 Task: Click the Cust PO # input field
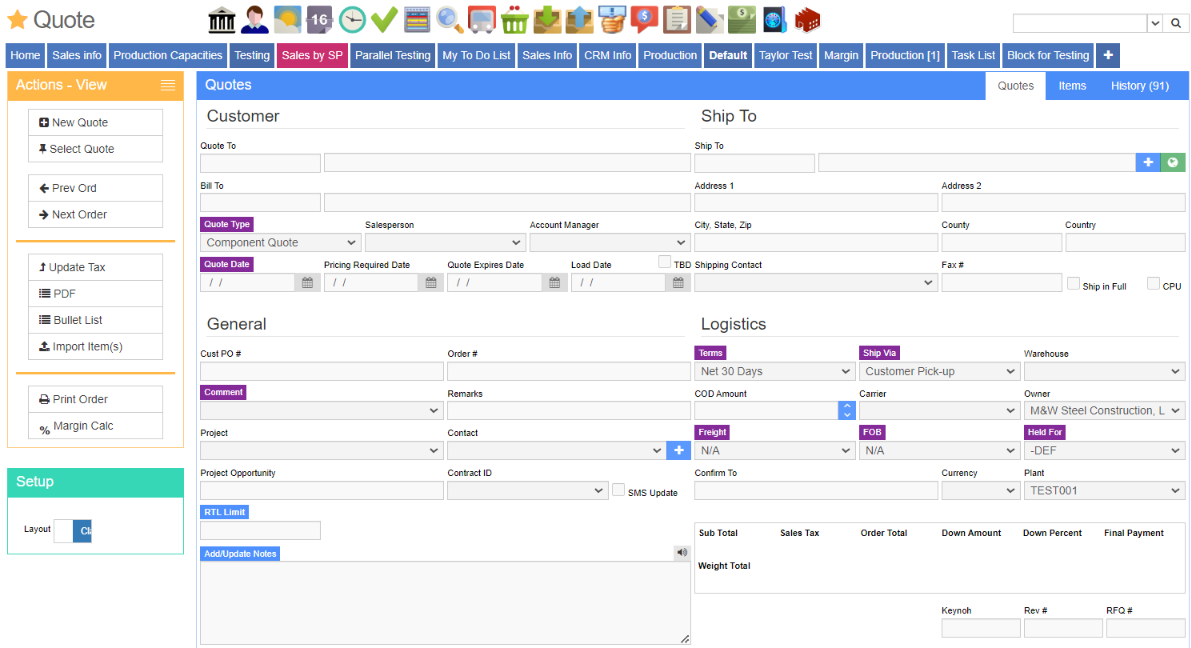(x=321, y=371)
